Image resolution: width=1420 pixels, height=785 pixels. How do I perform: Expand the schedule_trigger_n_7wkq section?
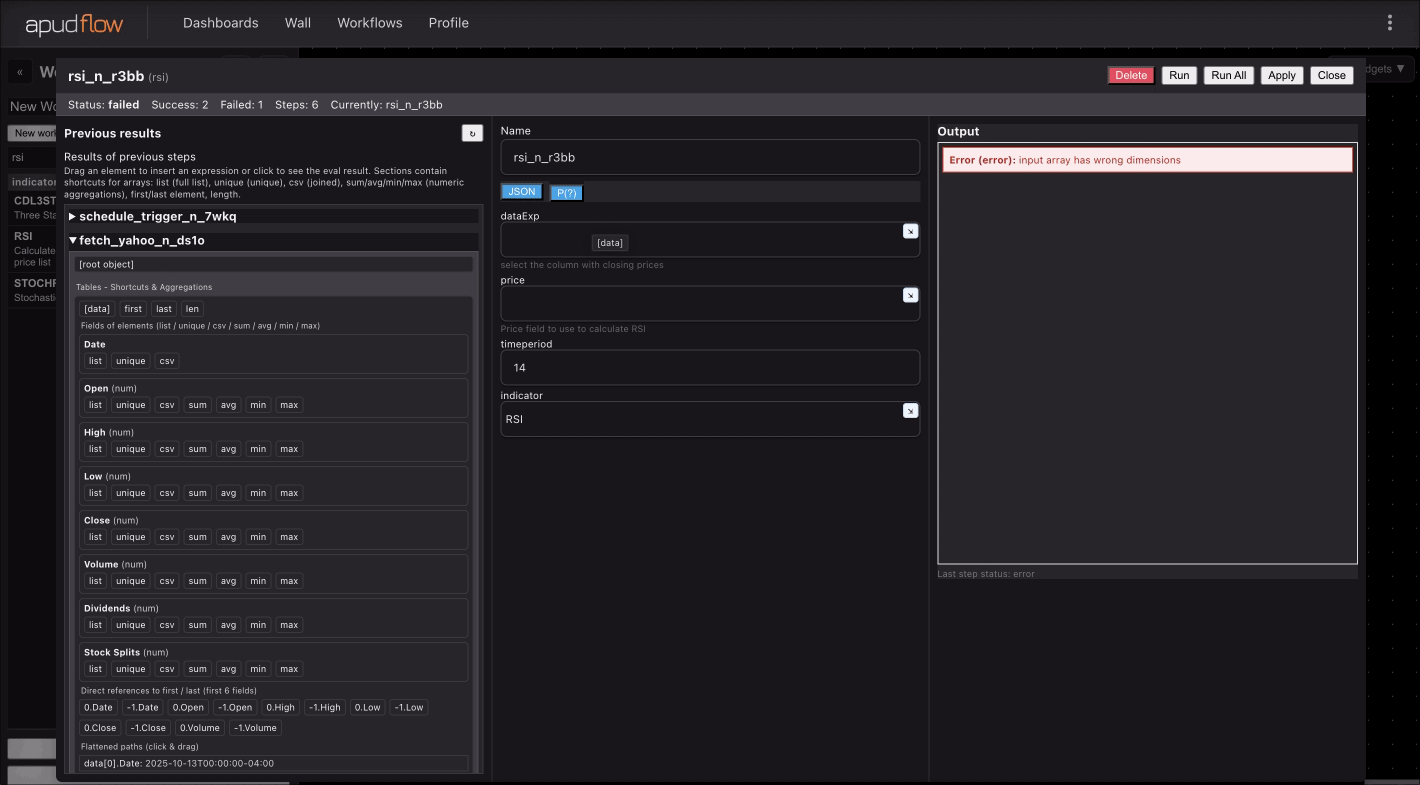157,216
